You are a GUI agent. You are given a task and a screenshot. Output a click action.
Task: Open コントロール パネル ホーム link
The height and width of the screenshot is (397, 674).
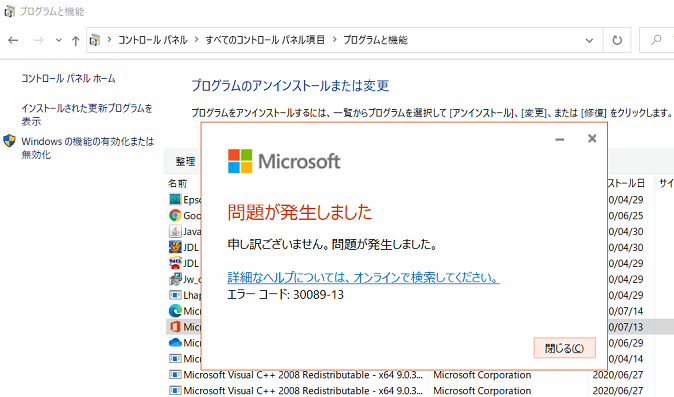click(x=68, y=79)
